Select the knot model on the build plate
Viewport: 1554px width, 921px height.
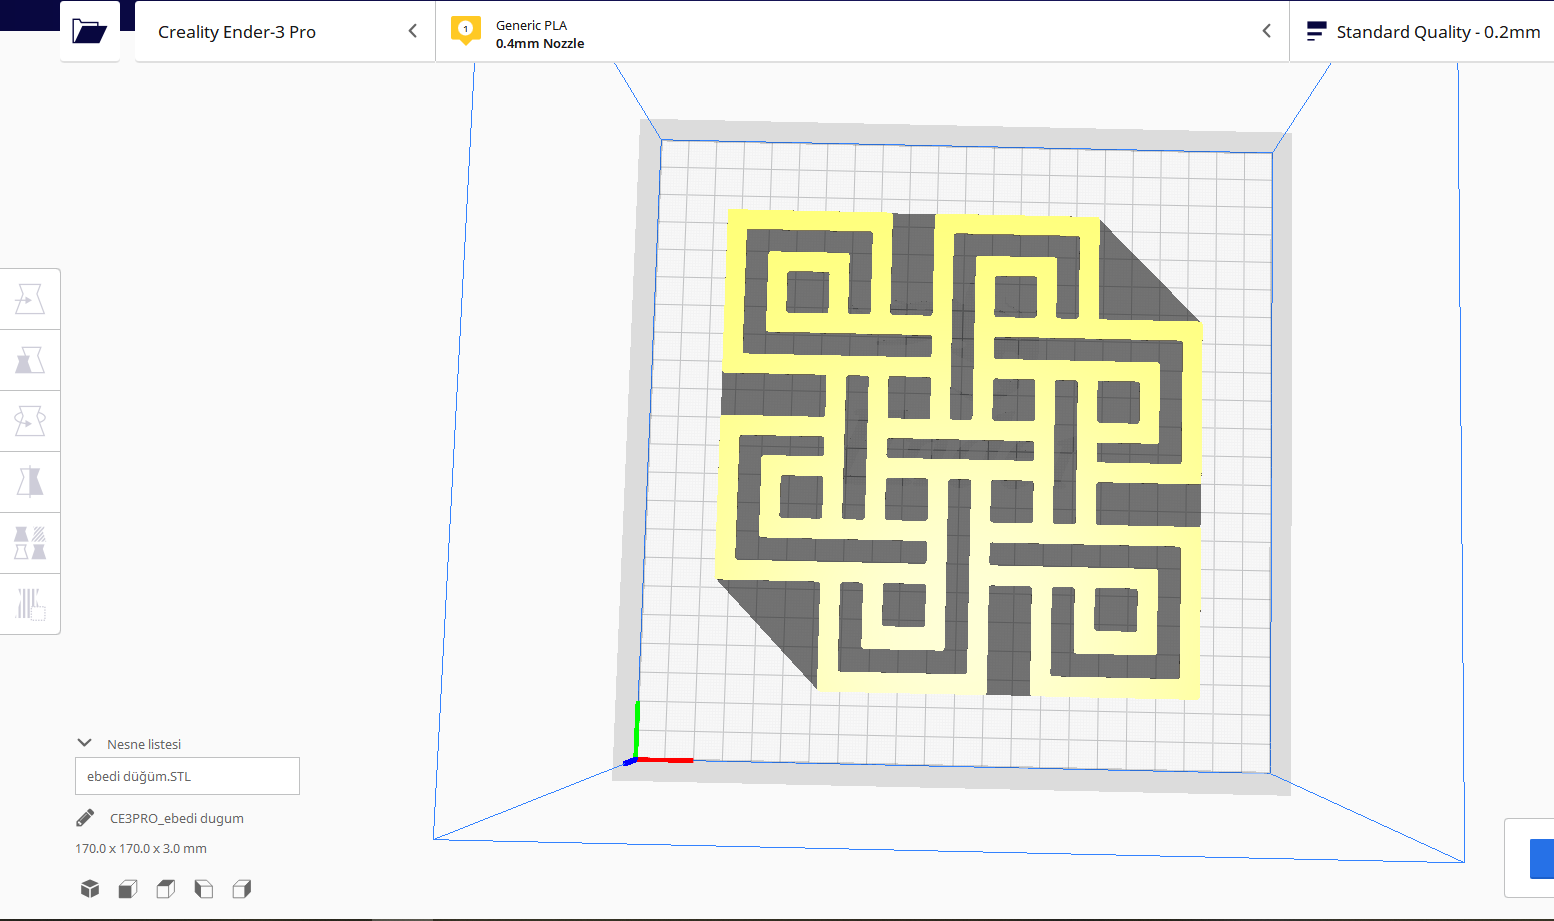coord(960,455)
